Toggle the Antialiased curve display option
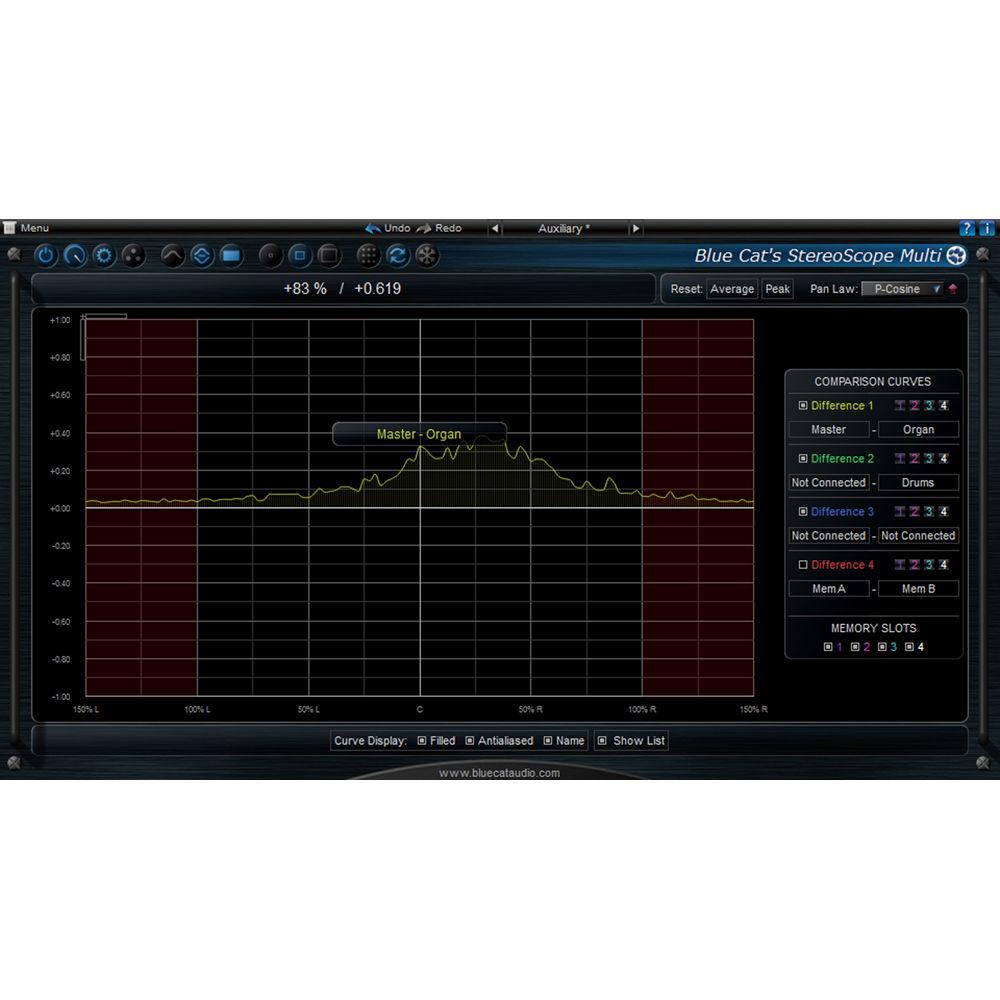This screenshot has height=1000, width=1000. point(472,740)
